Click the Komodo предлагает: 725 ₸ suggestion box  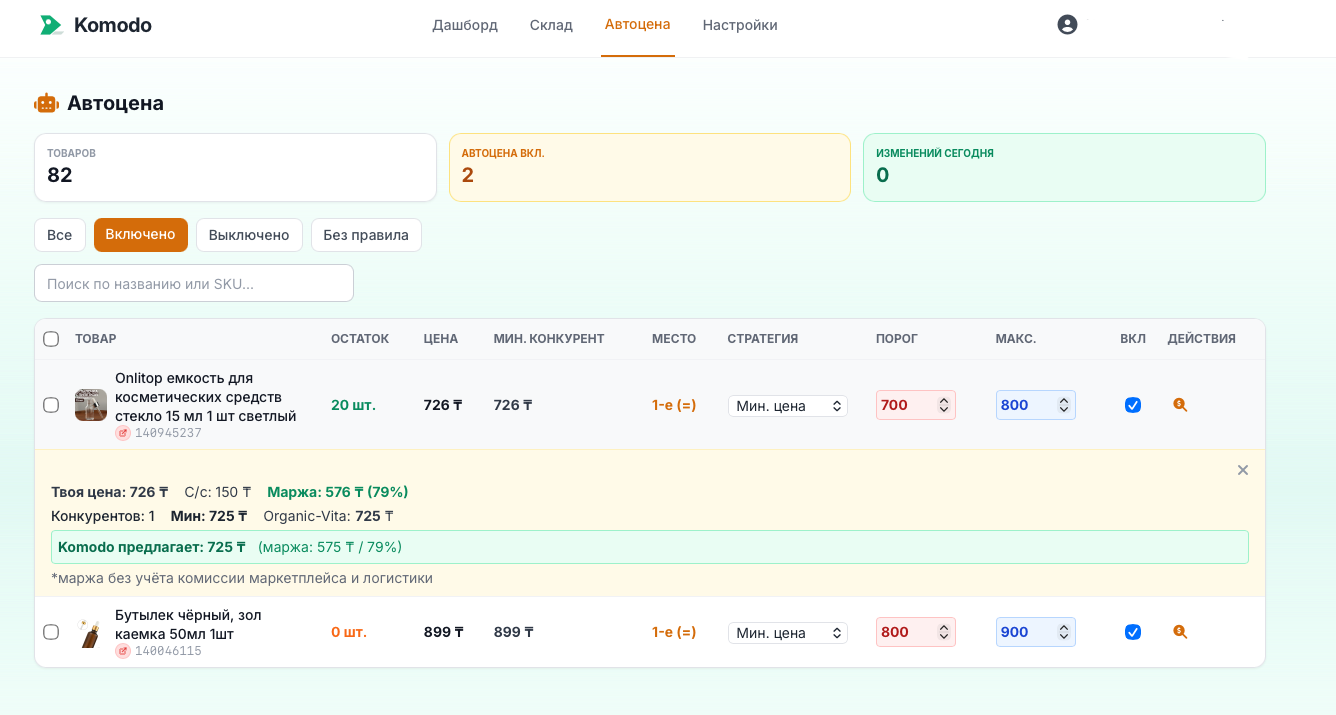tap(650, 547)
